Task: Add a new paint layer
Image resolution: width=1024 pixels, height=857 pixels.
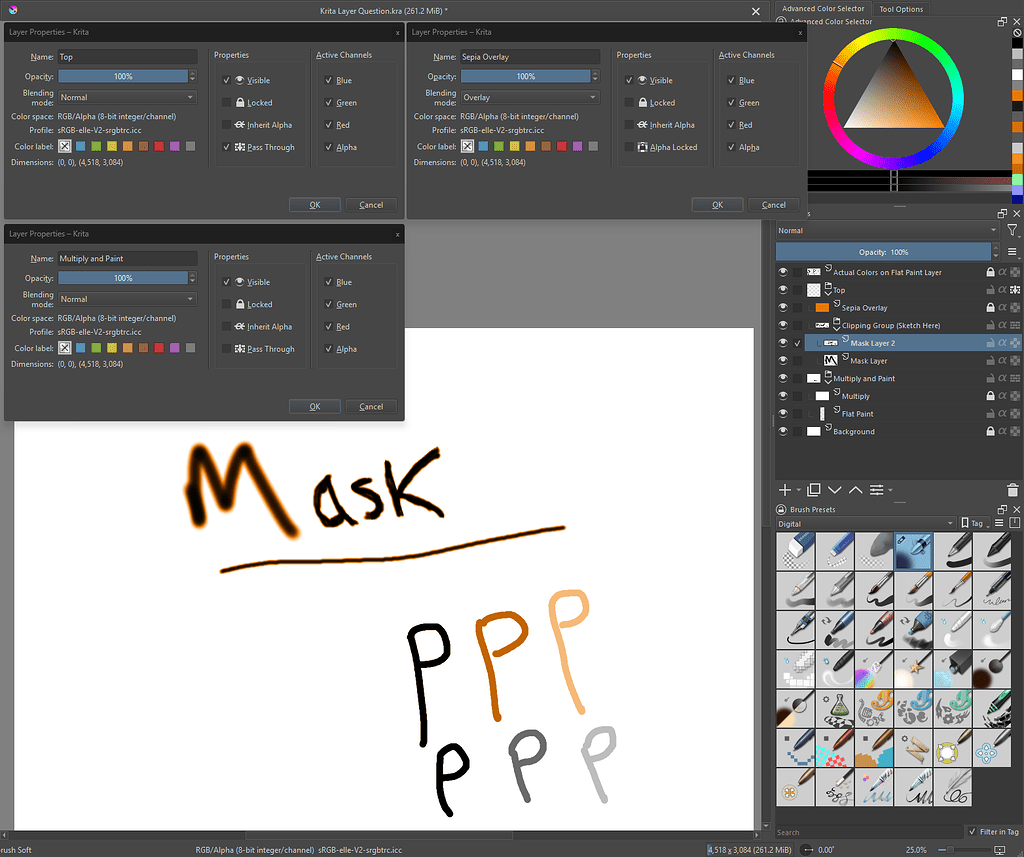Action: pyautogui.click(x=785, y=490)
